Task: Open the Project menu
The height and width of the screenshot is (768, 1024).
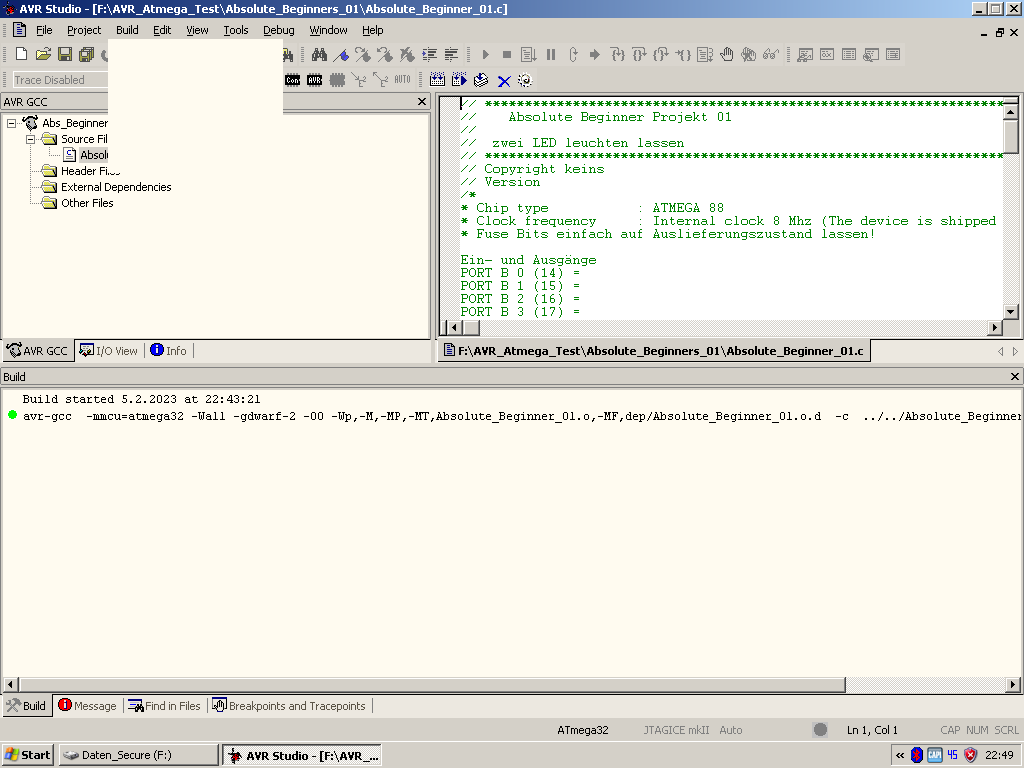Action: click(x=84, y=30)
